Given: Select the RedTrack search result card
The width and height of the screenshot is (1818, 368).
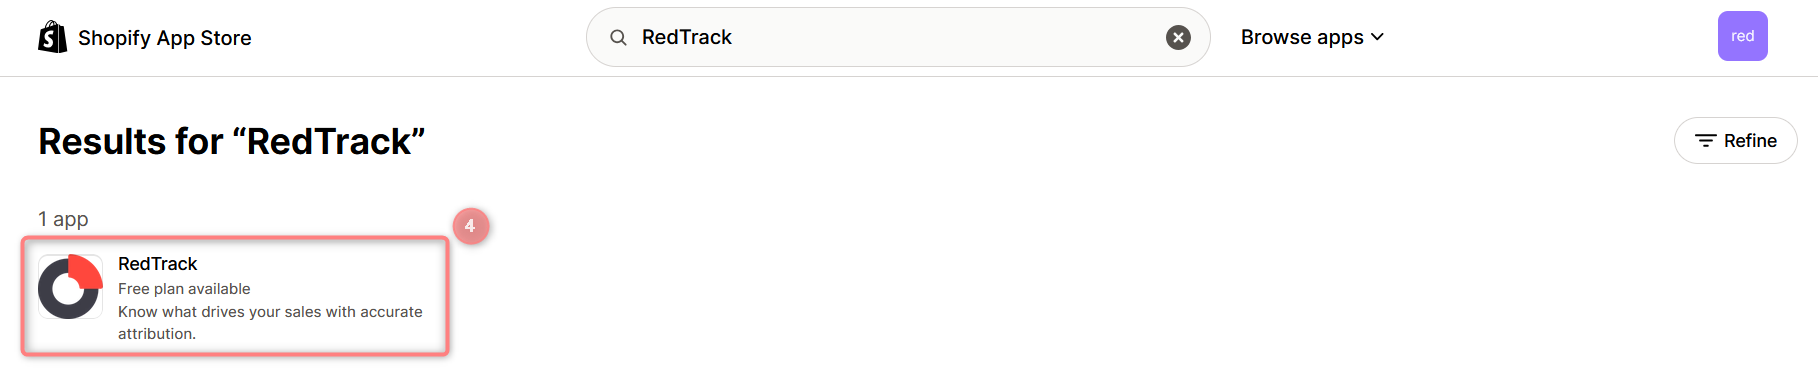Looking at the screenshot, I should (235, 295).
